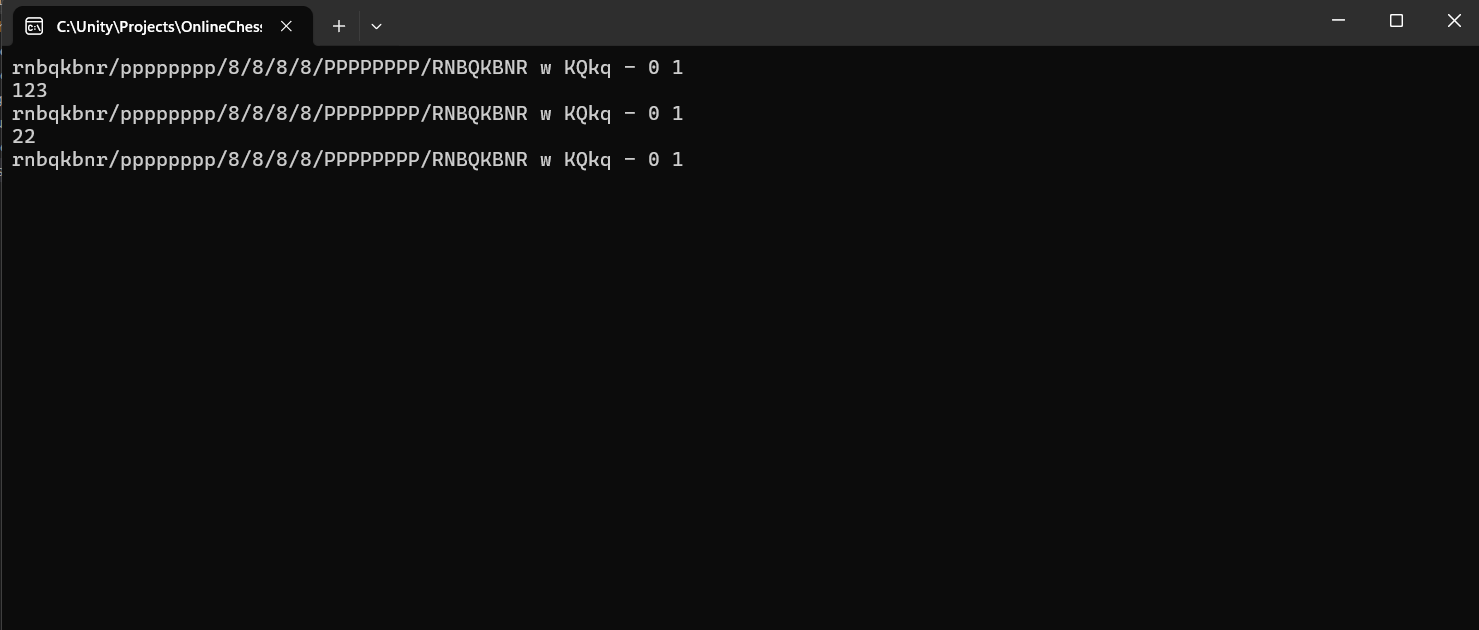Click the first FEN output line

[x=347, y=68]
